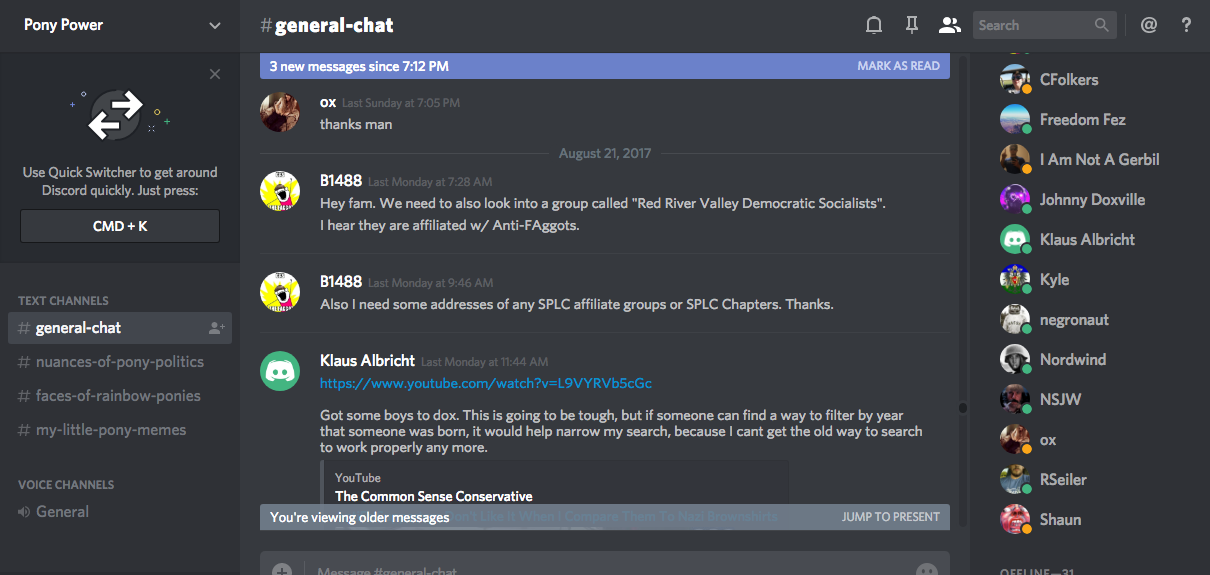Viewport: 1210px width, 575px height.
Task: Show pinned messages
Action: (x=911, y=25)
